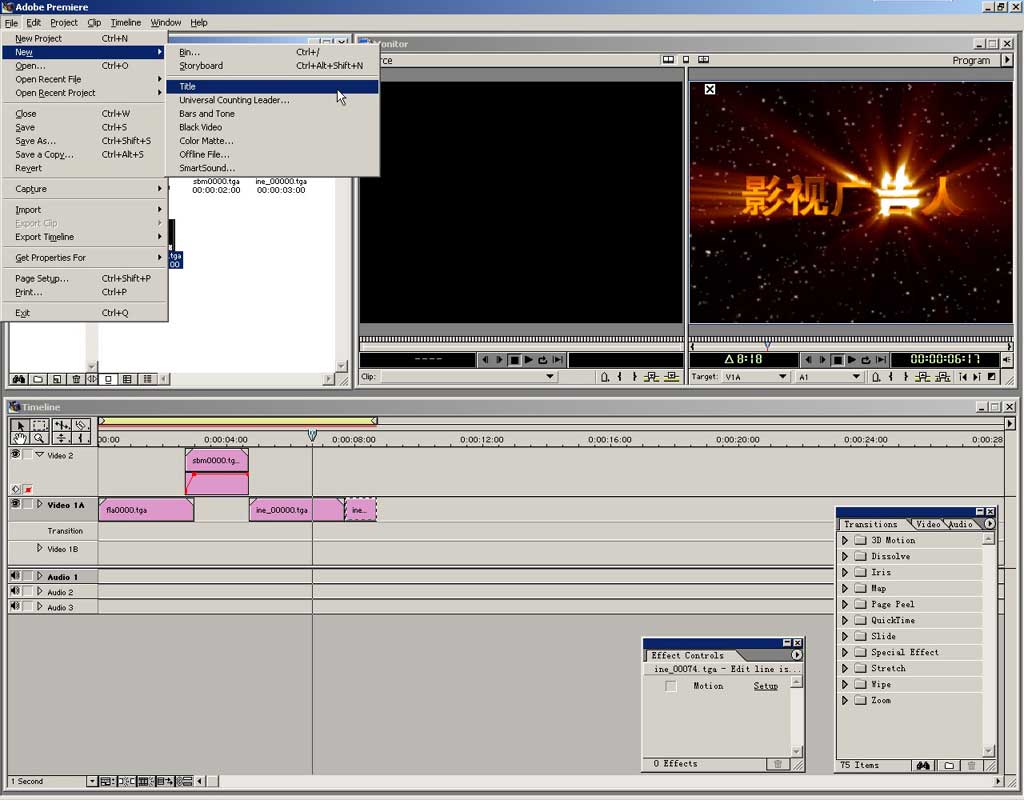The height and width of the screenshot is (800, 1024).
Task: Select the Range Select marquee tool
Action: click(39, 425)
